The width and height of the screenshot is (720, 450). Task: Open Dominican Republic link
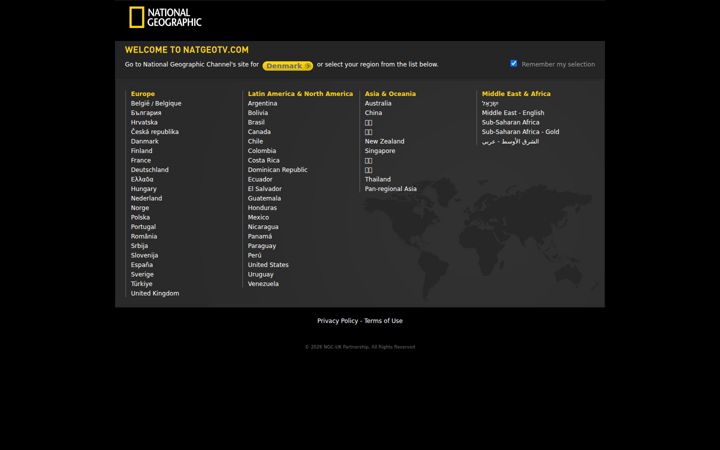tap(278, 170)
